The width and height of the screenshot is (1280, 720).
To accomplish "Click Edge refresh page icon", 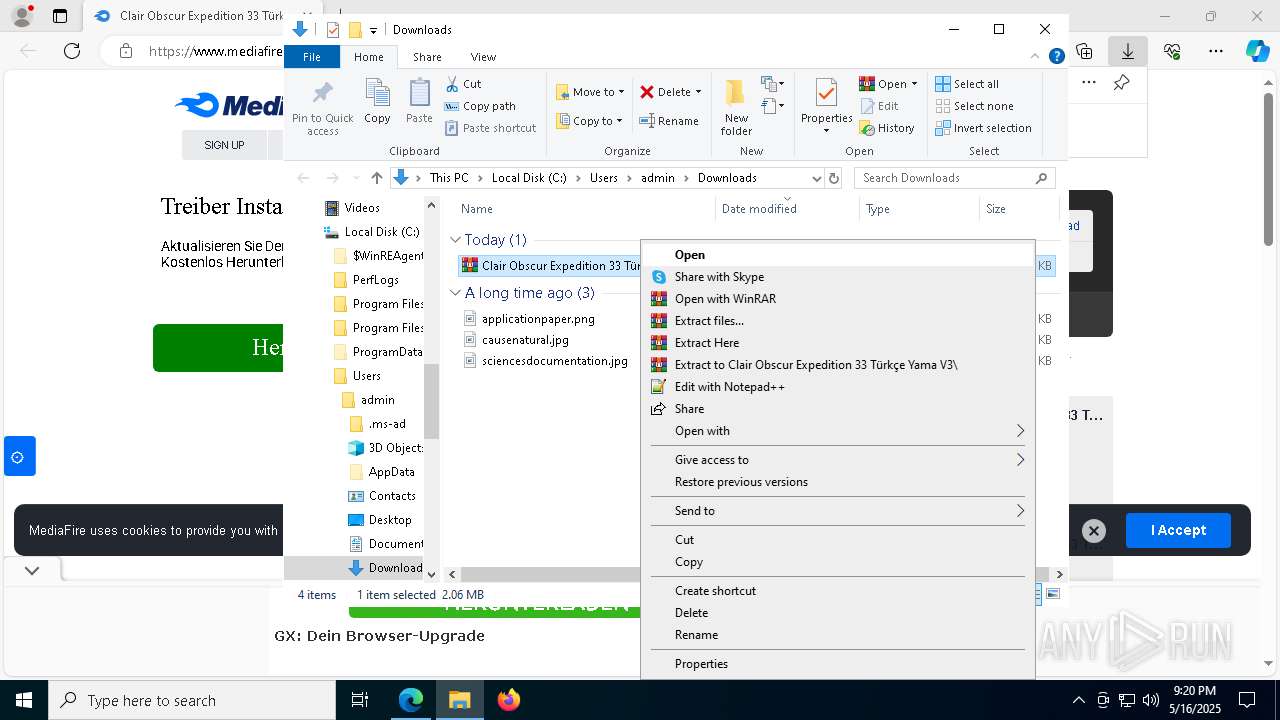I will click(x=72, y=51).
